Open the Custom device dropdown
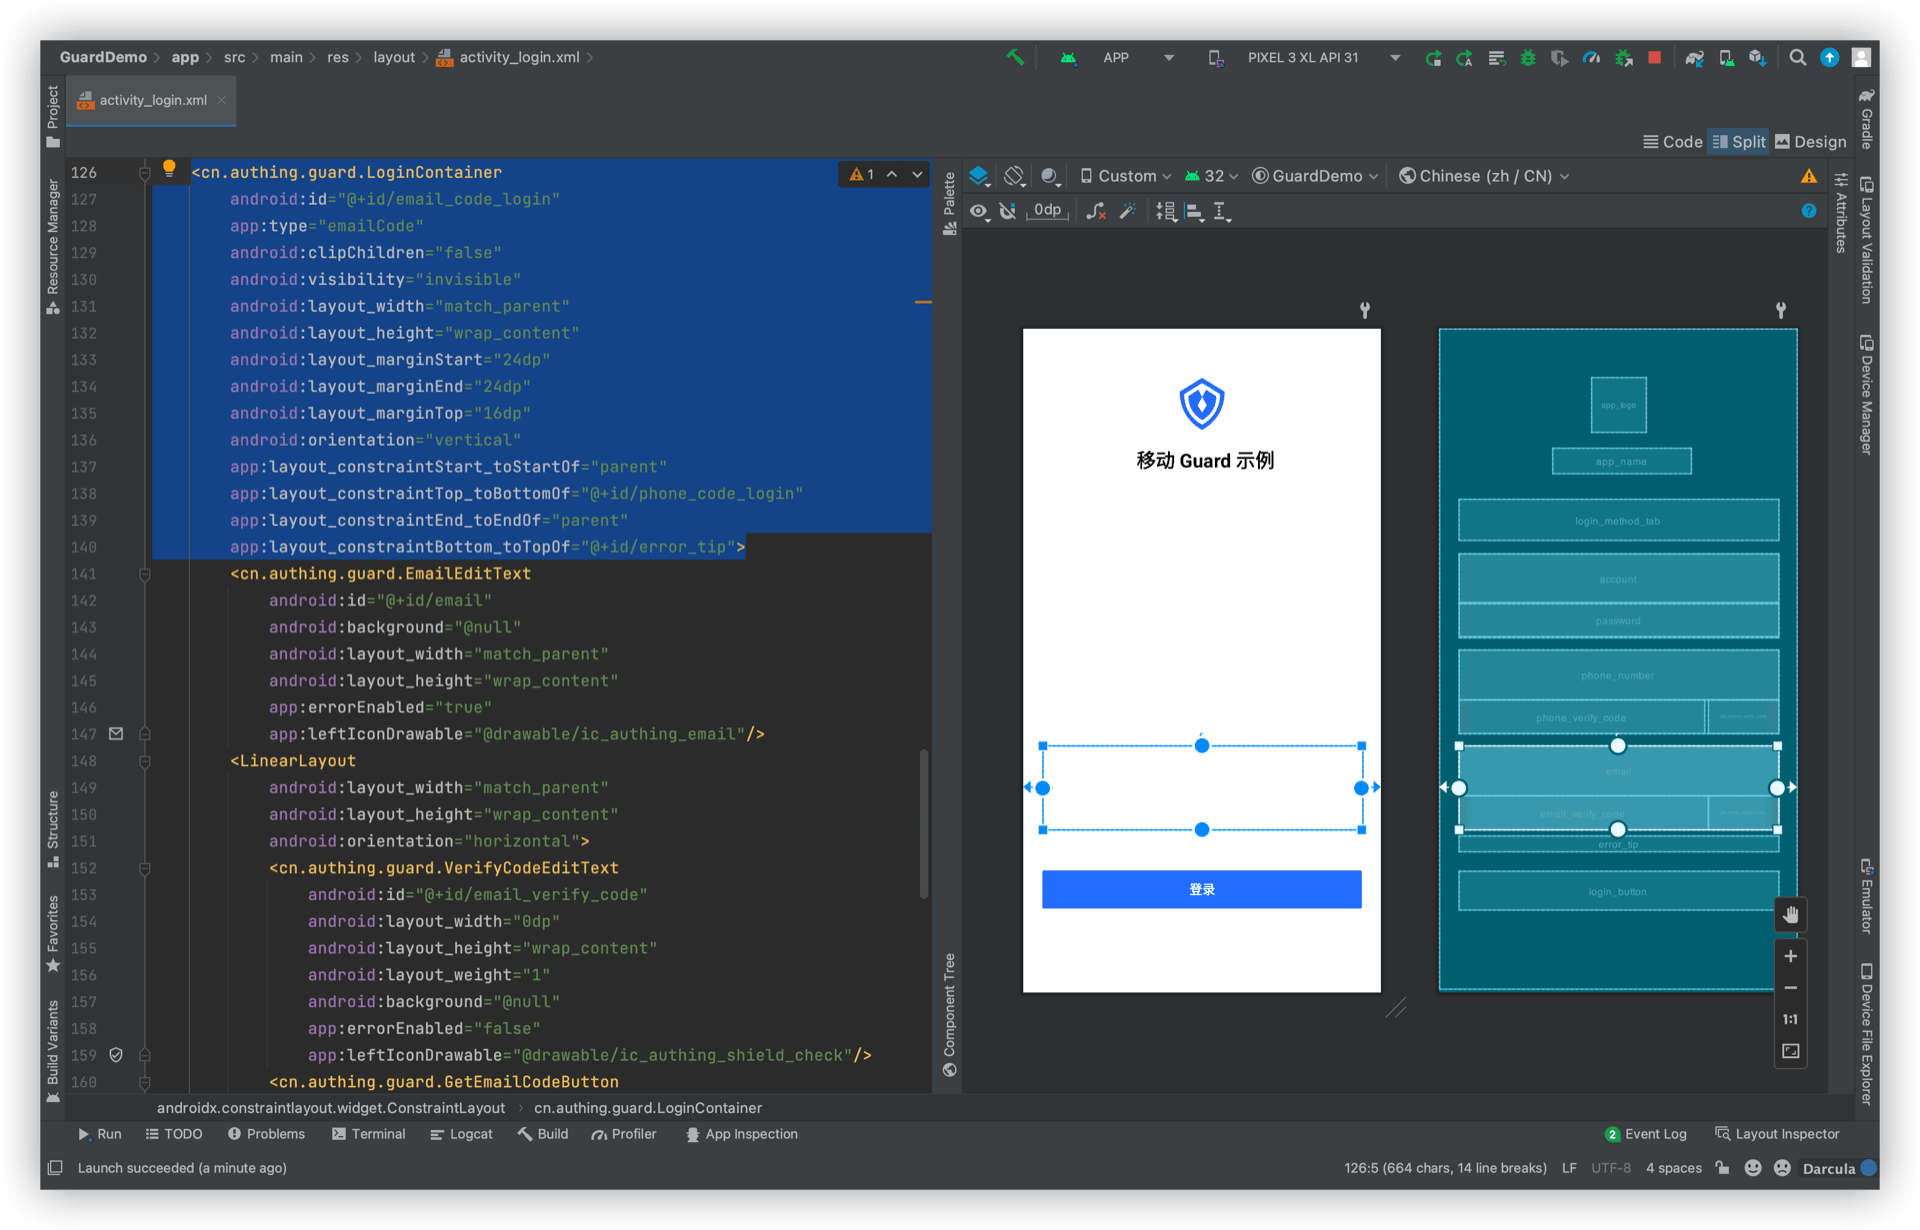The width and height of the screenshot is (1920, 1230). coord(1126,176)
